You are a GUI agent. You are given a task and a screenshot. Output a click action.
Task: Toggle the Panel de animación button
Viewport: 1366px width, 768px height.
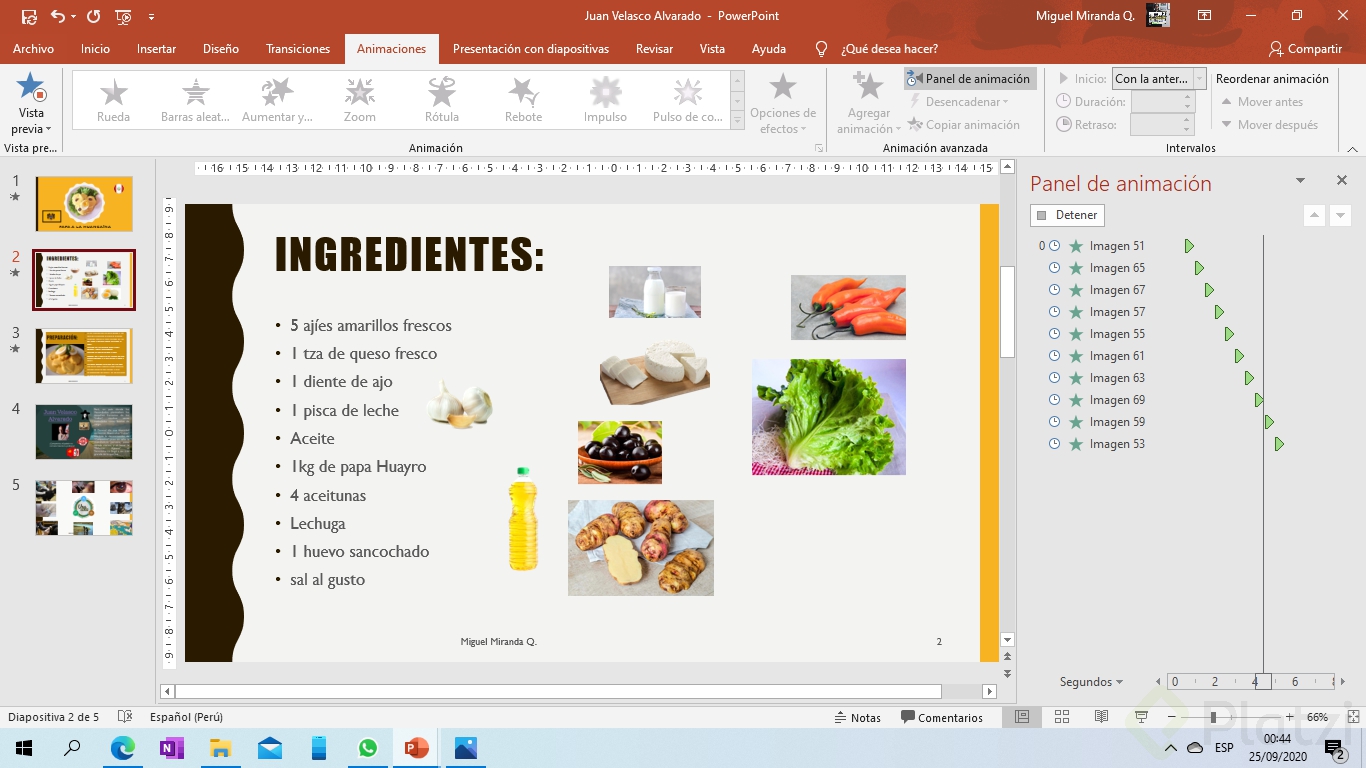click(x=968, y=79)
